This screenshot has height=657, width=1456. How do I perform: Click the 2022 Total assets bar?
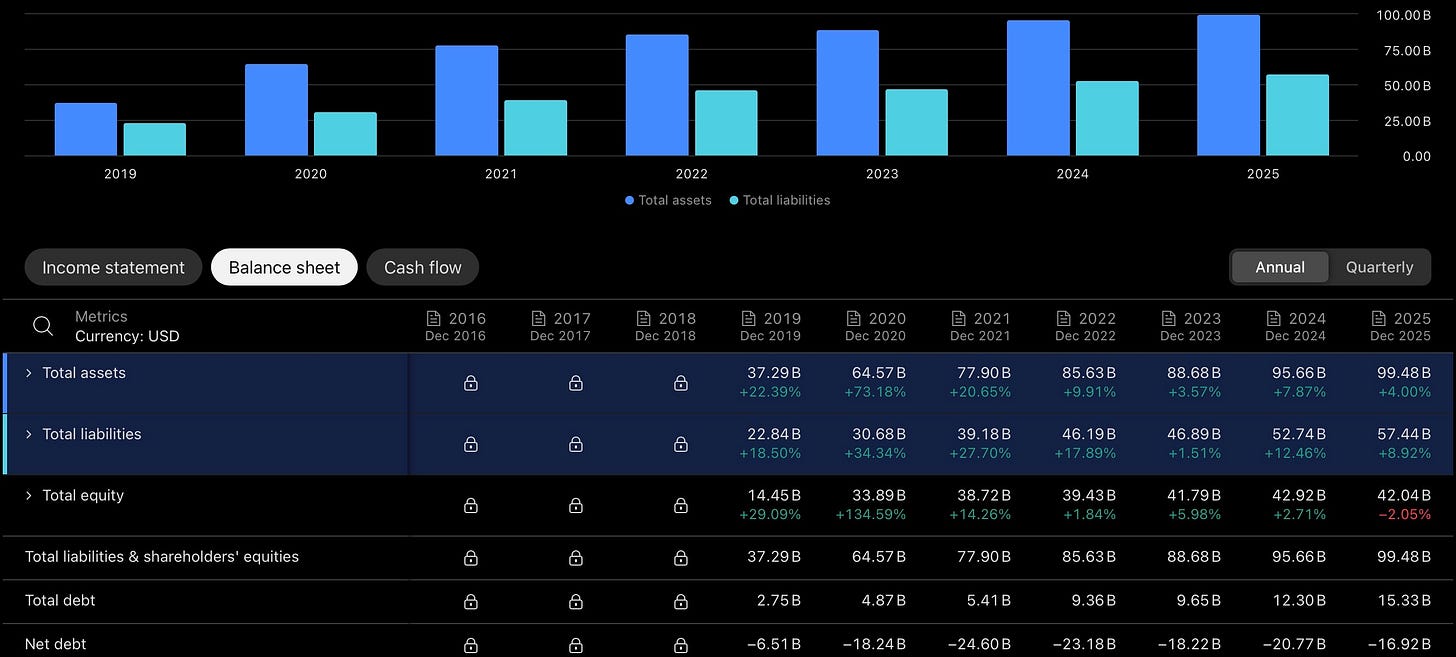657,95
